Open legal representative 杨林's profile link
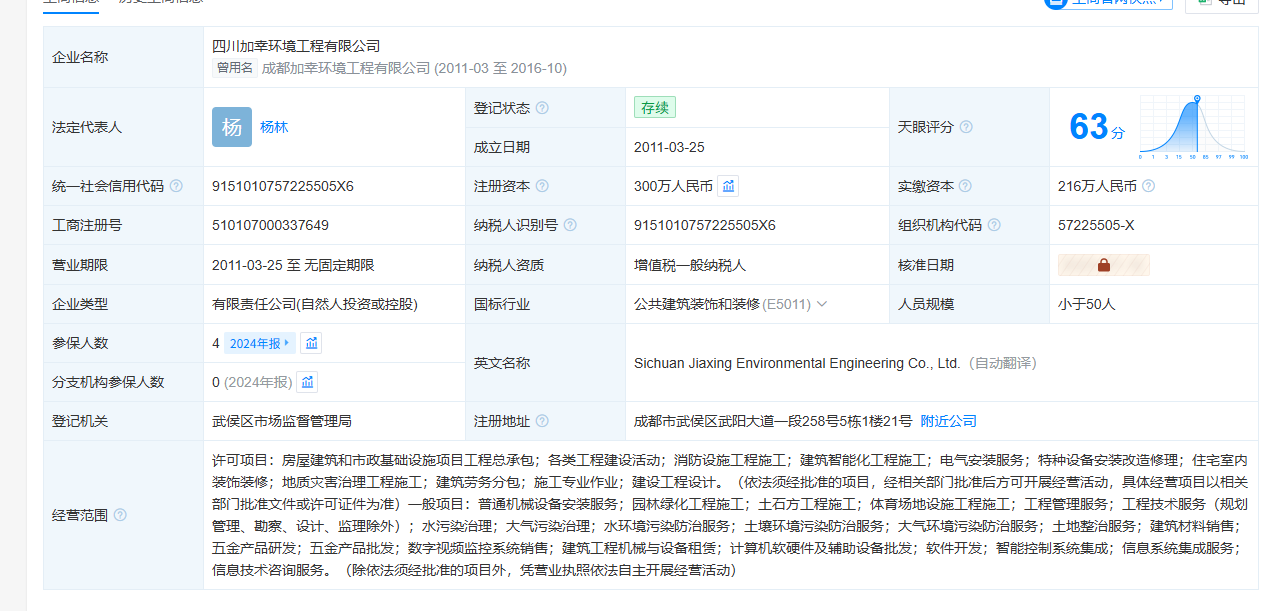The width and height of the screenshot is (1270, 611). (x=274, y=127)
